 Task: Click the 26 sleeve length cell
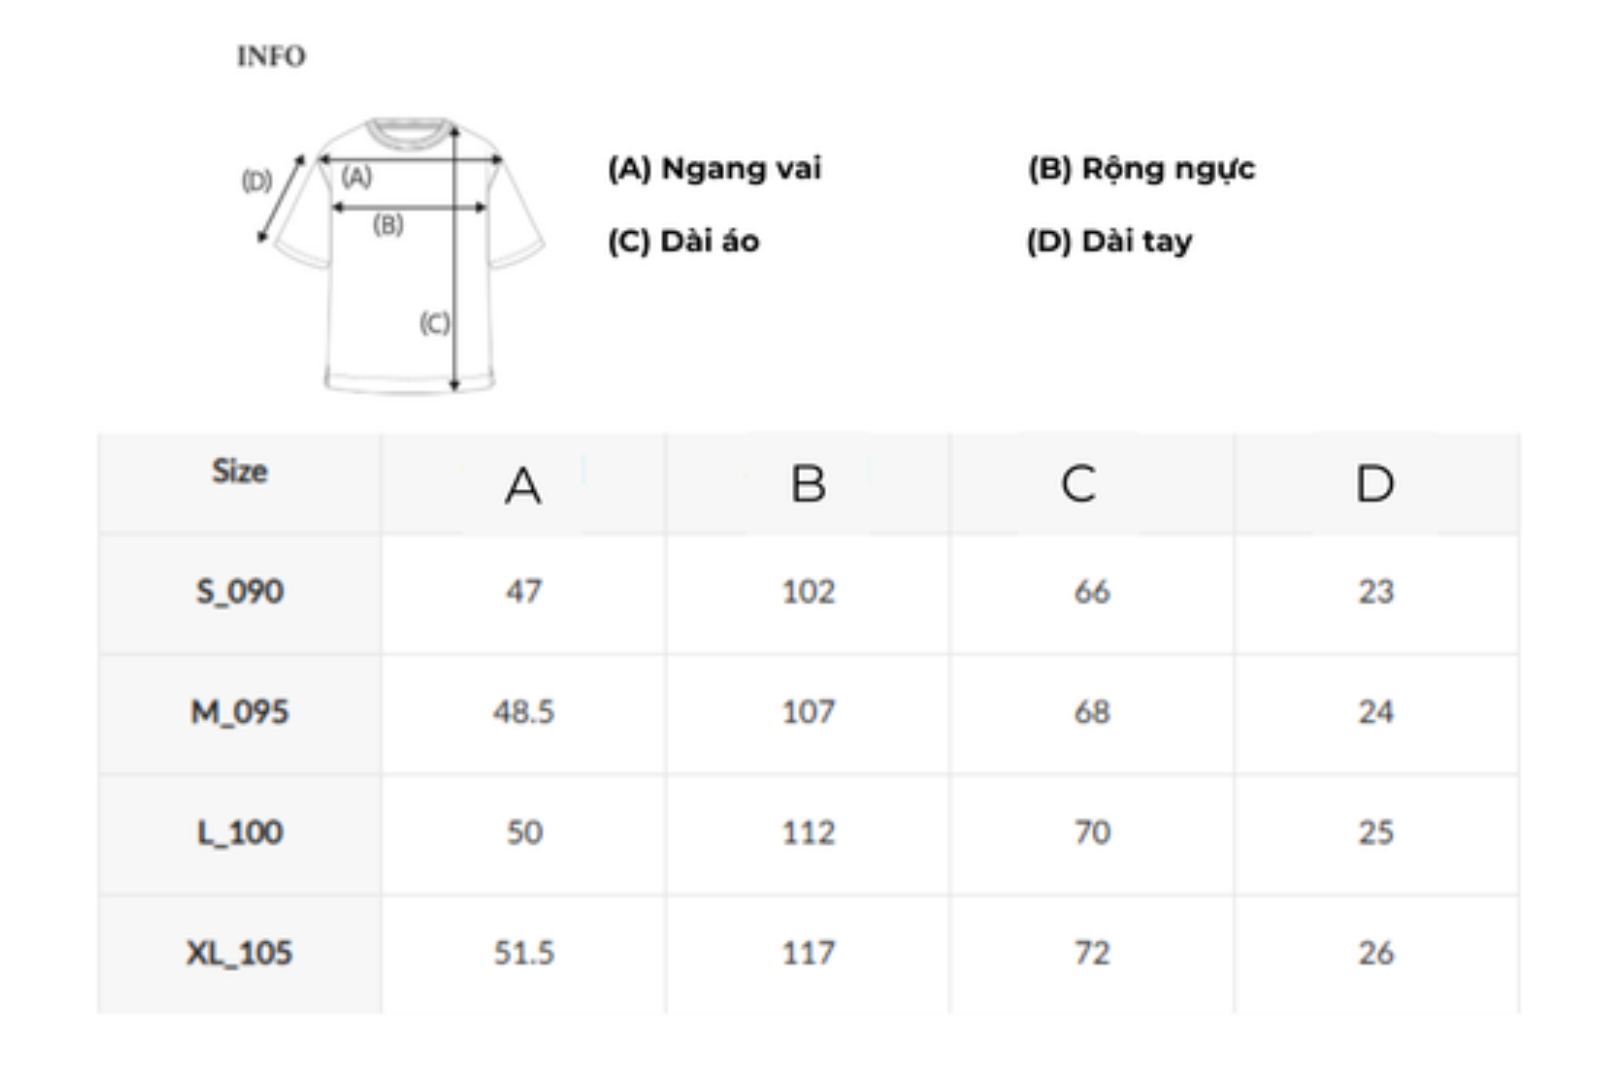pos(1376,953)
